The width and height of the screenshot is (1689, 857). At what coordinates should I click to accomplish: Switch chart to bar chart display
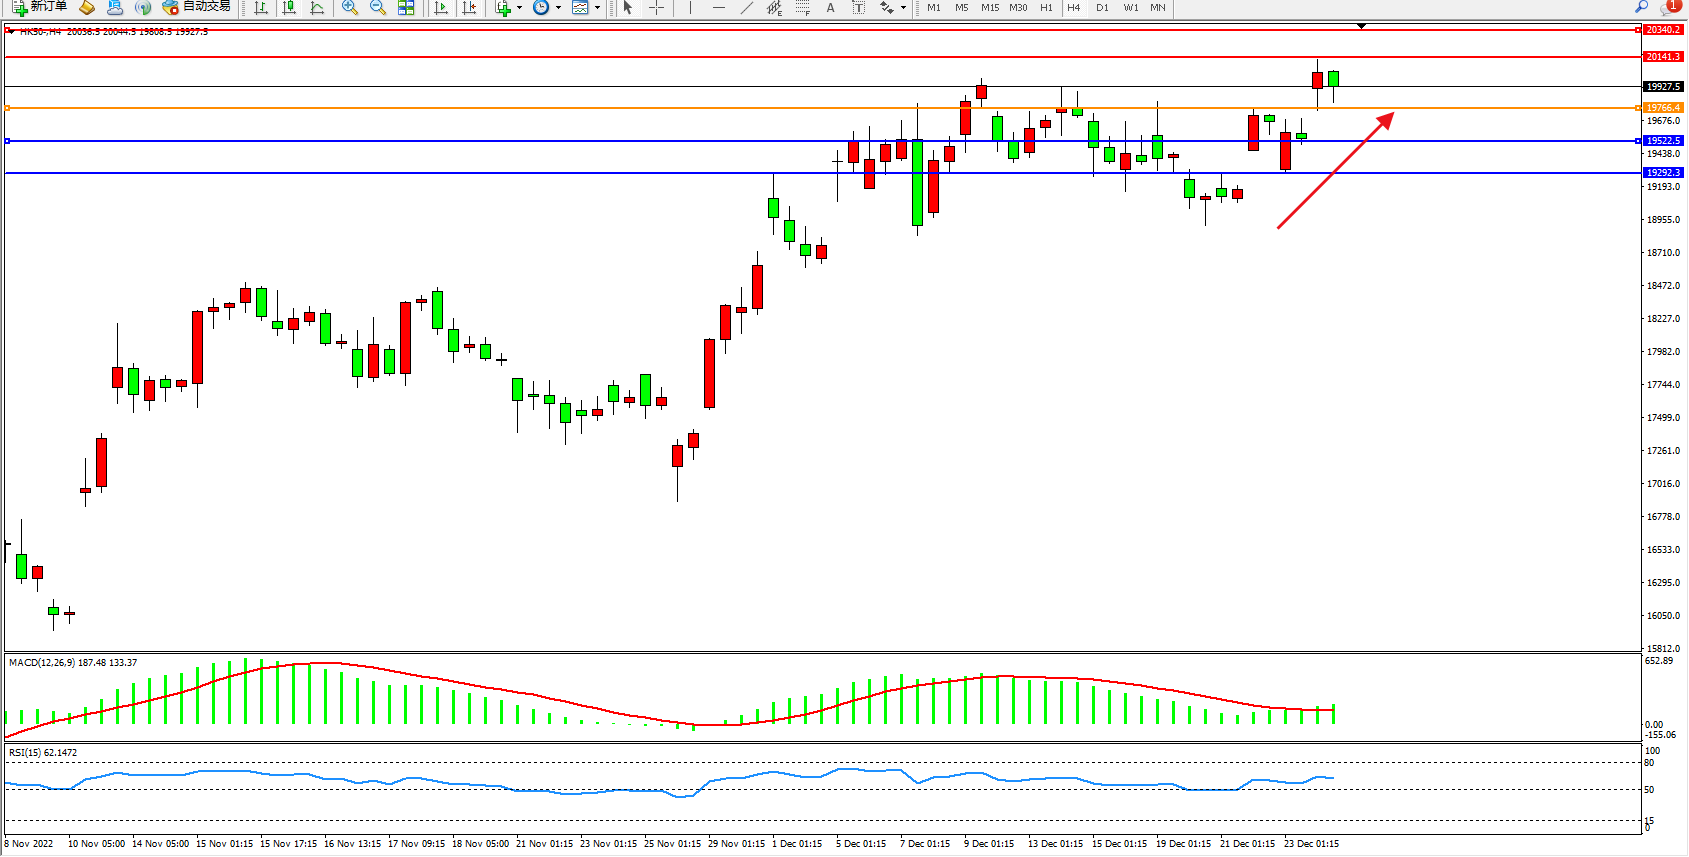click(261, 8)
